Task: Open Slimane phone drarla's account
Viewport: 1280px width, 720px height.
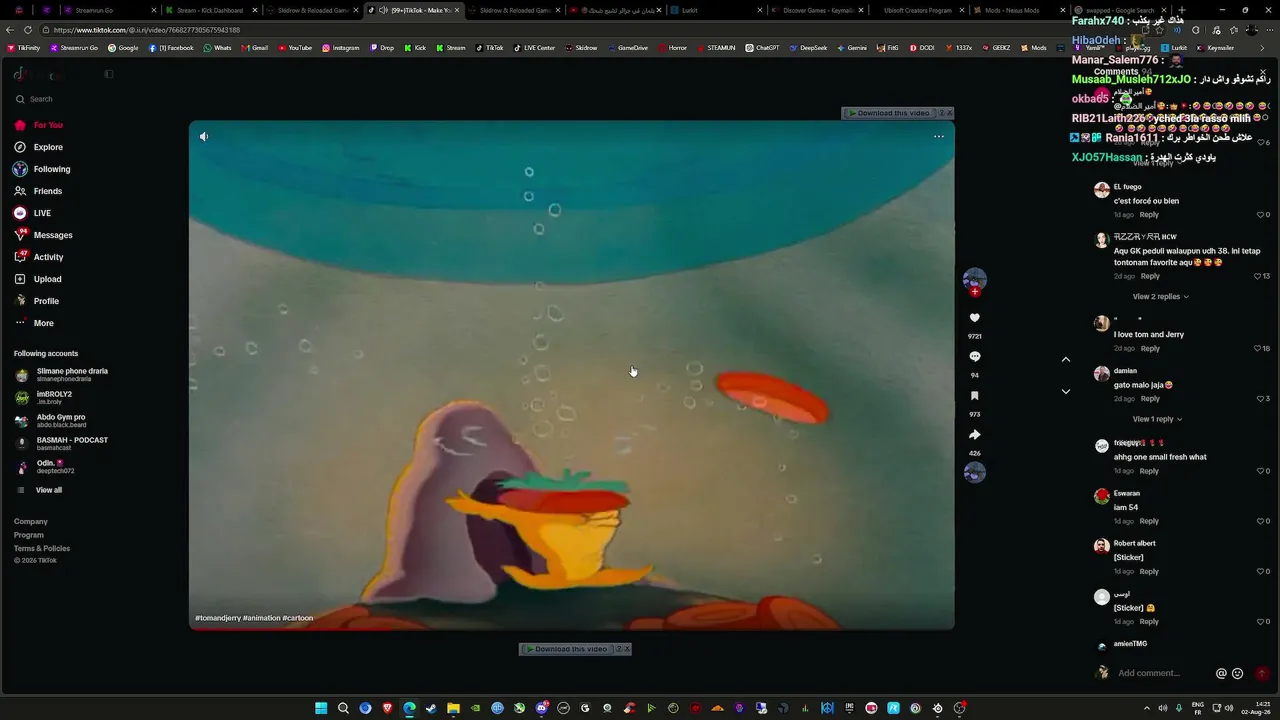Action: [63, 375]
